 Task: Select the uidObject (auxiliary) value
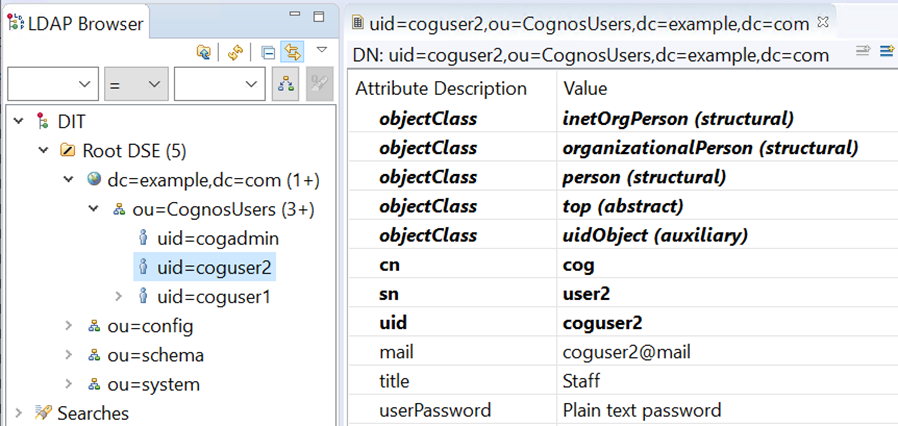click(655, 235)
